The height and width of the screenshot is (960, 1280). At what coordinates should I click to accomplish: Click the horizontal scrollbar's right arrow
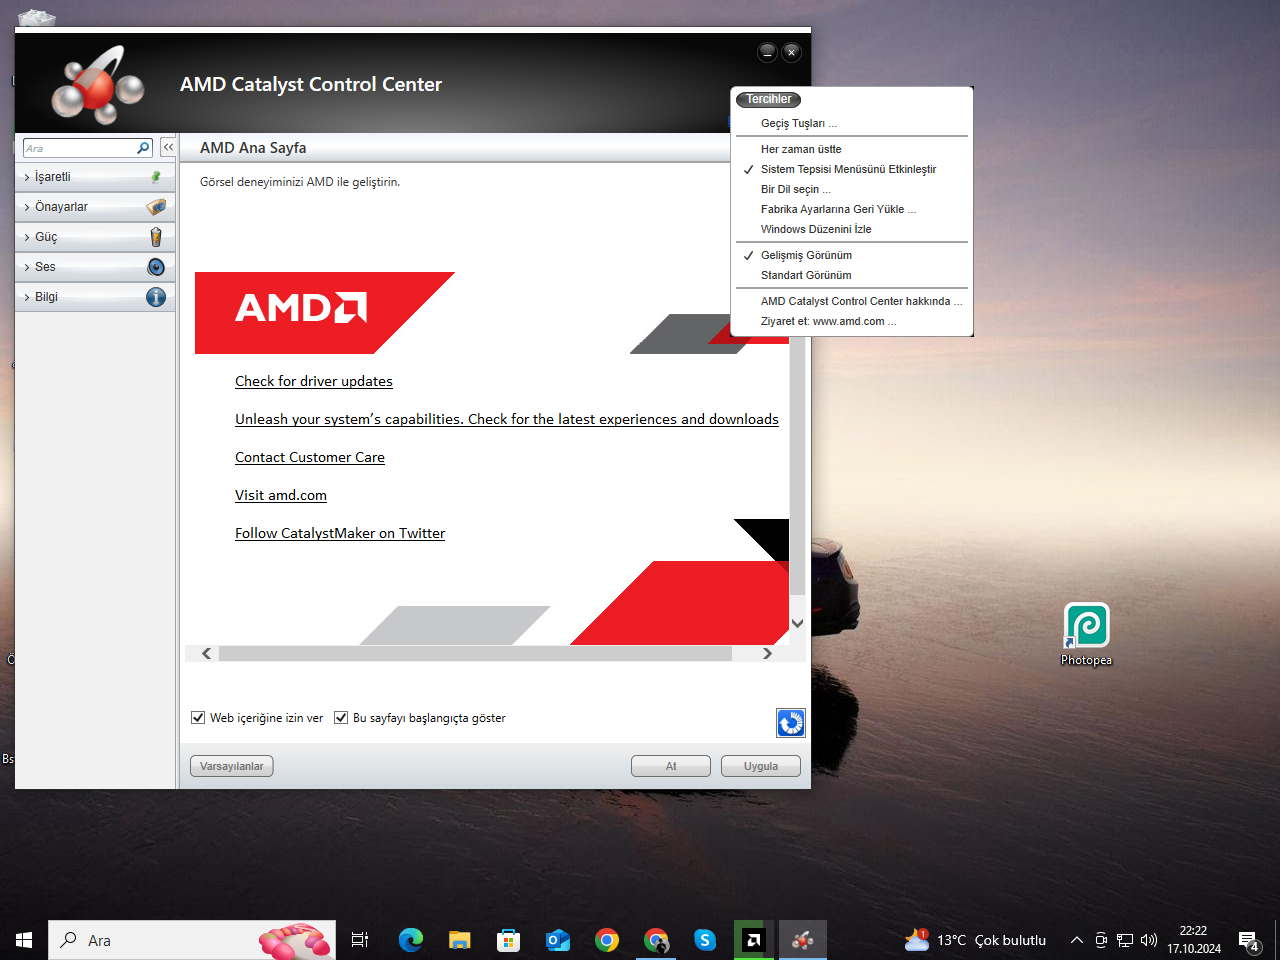point(767,653)
